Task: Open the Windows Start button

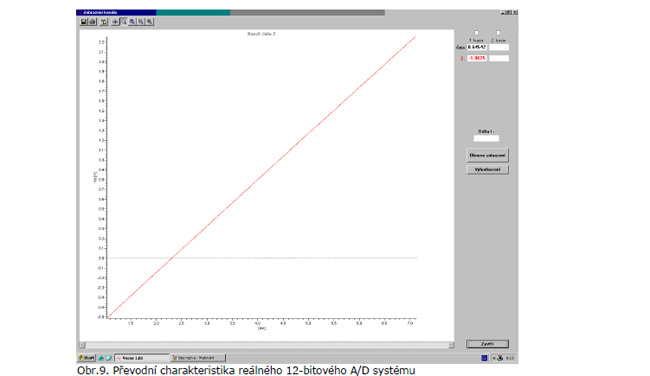Action: (x=87, y=358)
